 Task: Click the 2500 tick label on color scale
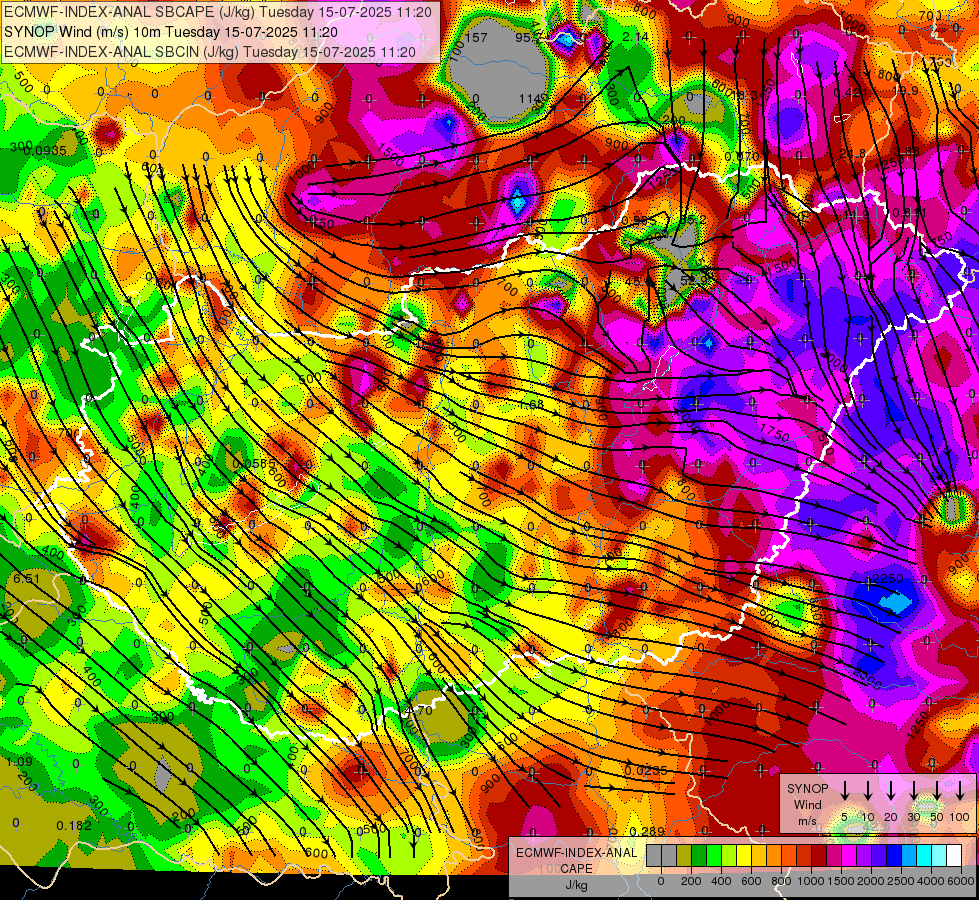[x=901, y=881]
